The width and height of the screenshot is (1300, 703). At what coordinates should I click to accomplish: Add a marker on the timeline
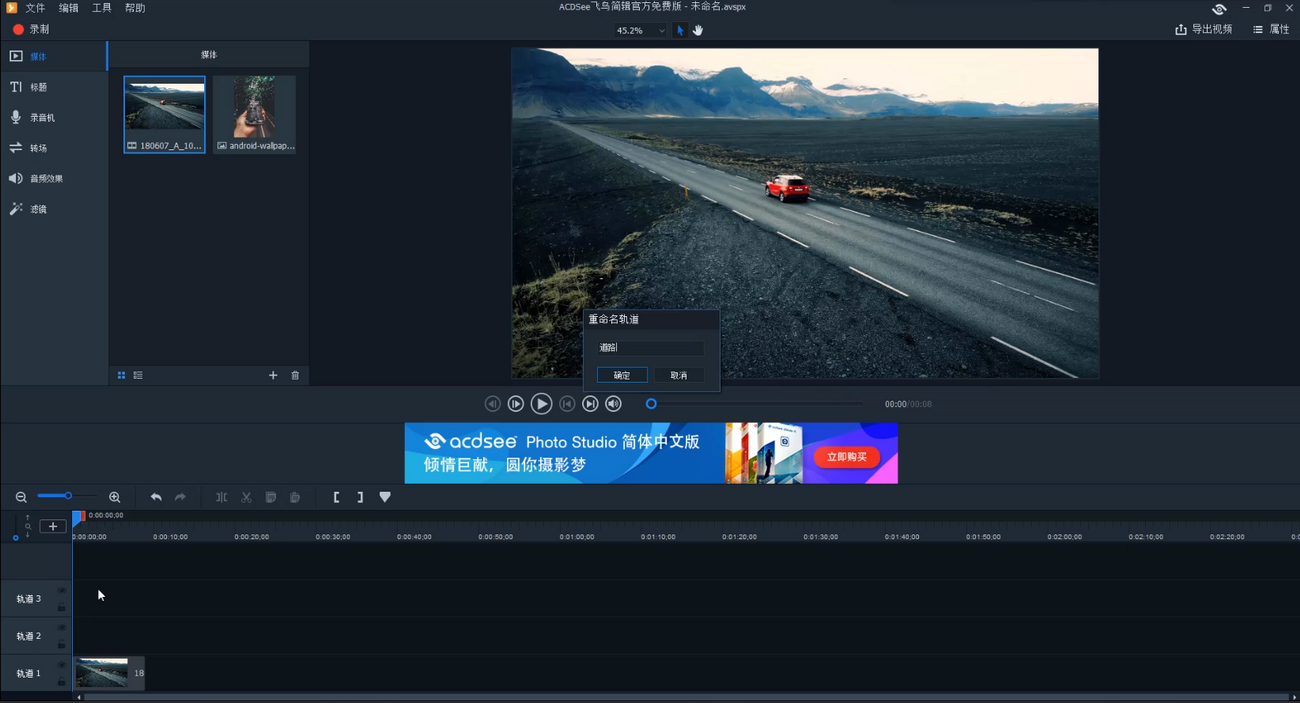pos(385,497)
